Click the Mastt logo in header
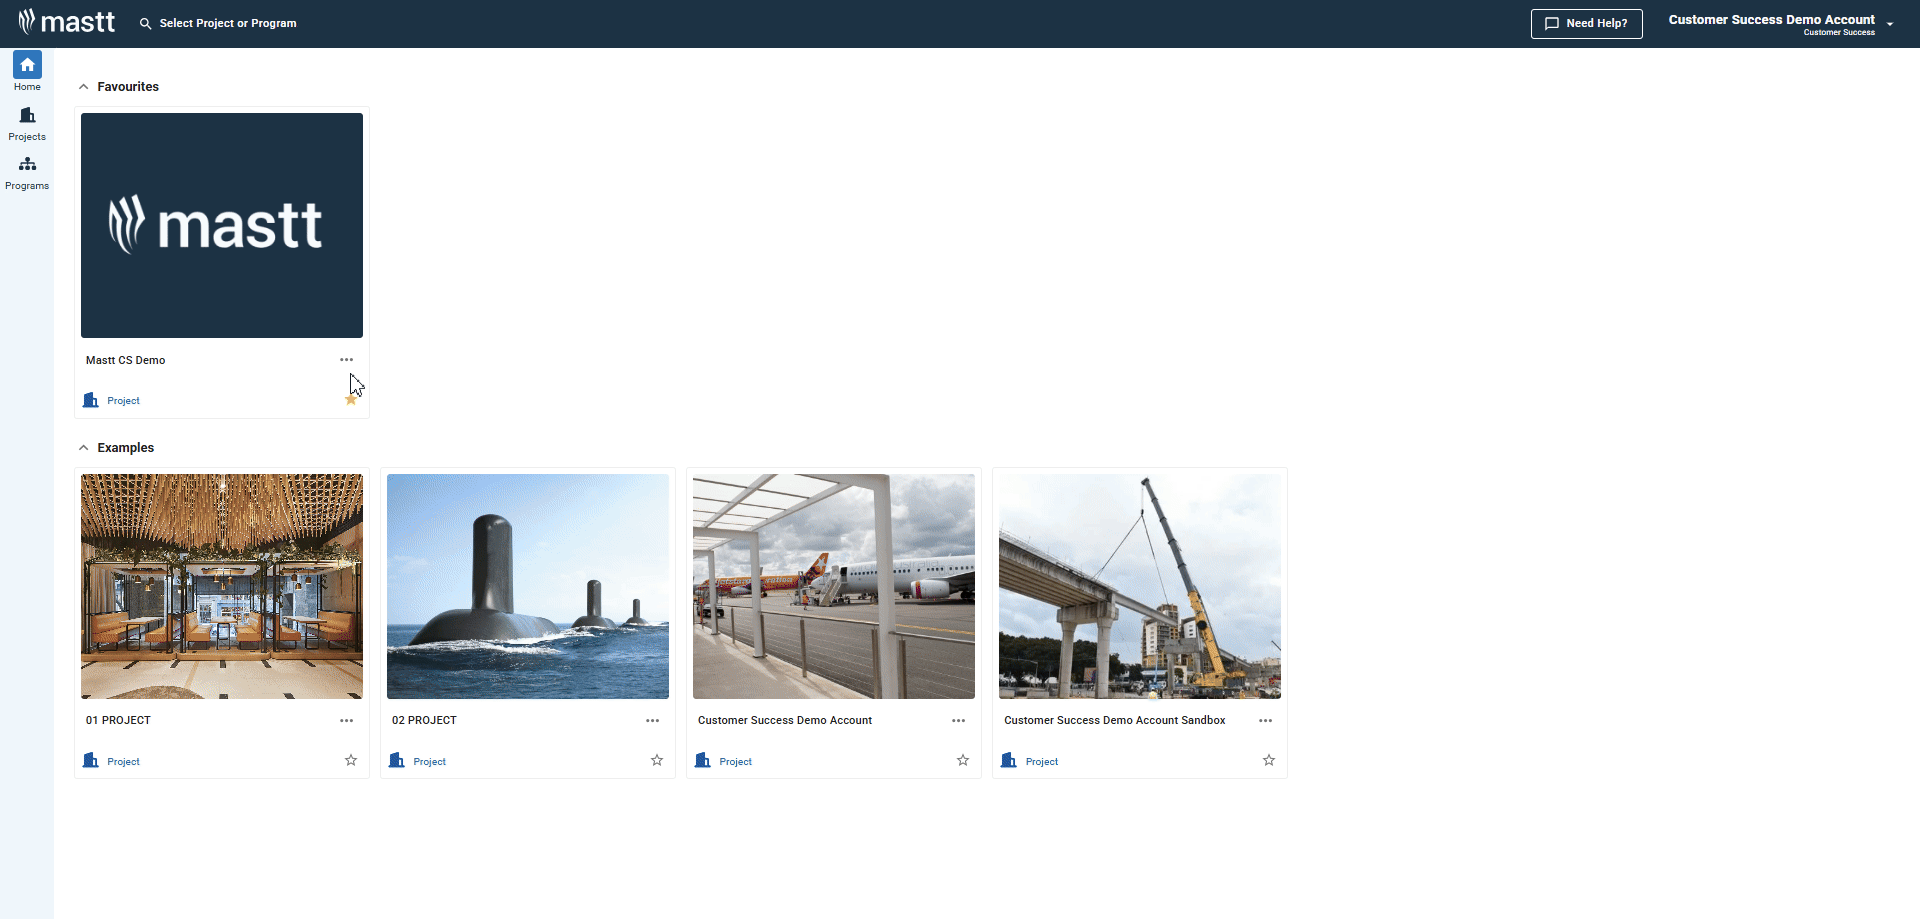 coord(66,22)
